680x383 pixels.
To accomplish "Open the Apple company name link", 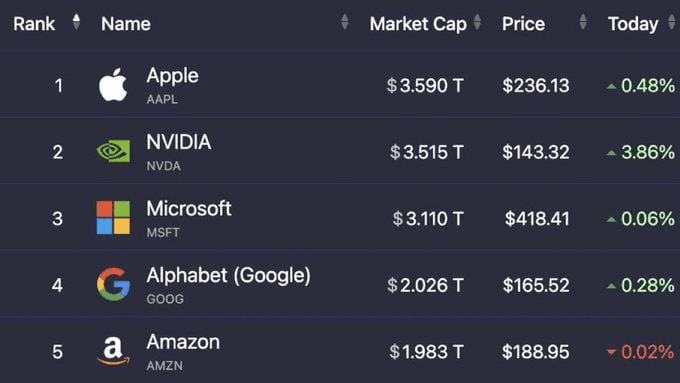I will pyautogui.click(x=173, y=76).
